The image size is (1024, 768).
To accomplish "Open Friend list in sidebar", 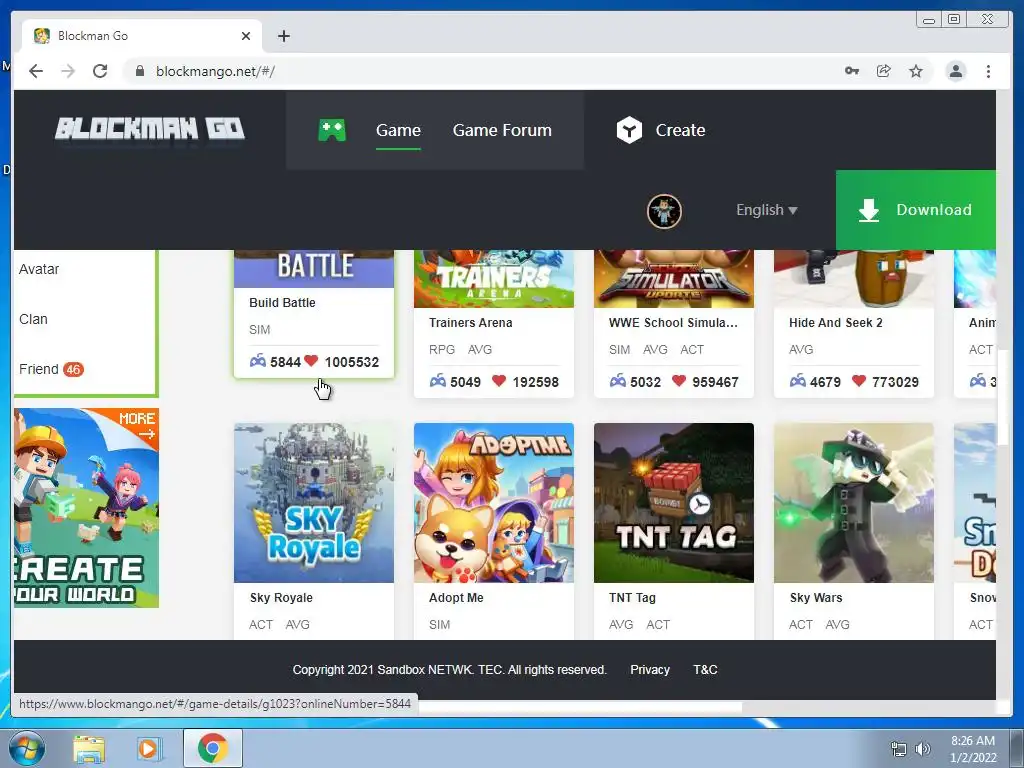I will 39,369.
